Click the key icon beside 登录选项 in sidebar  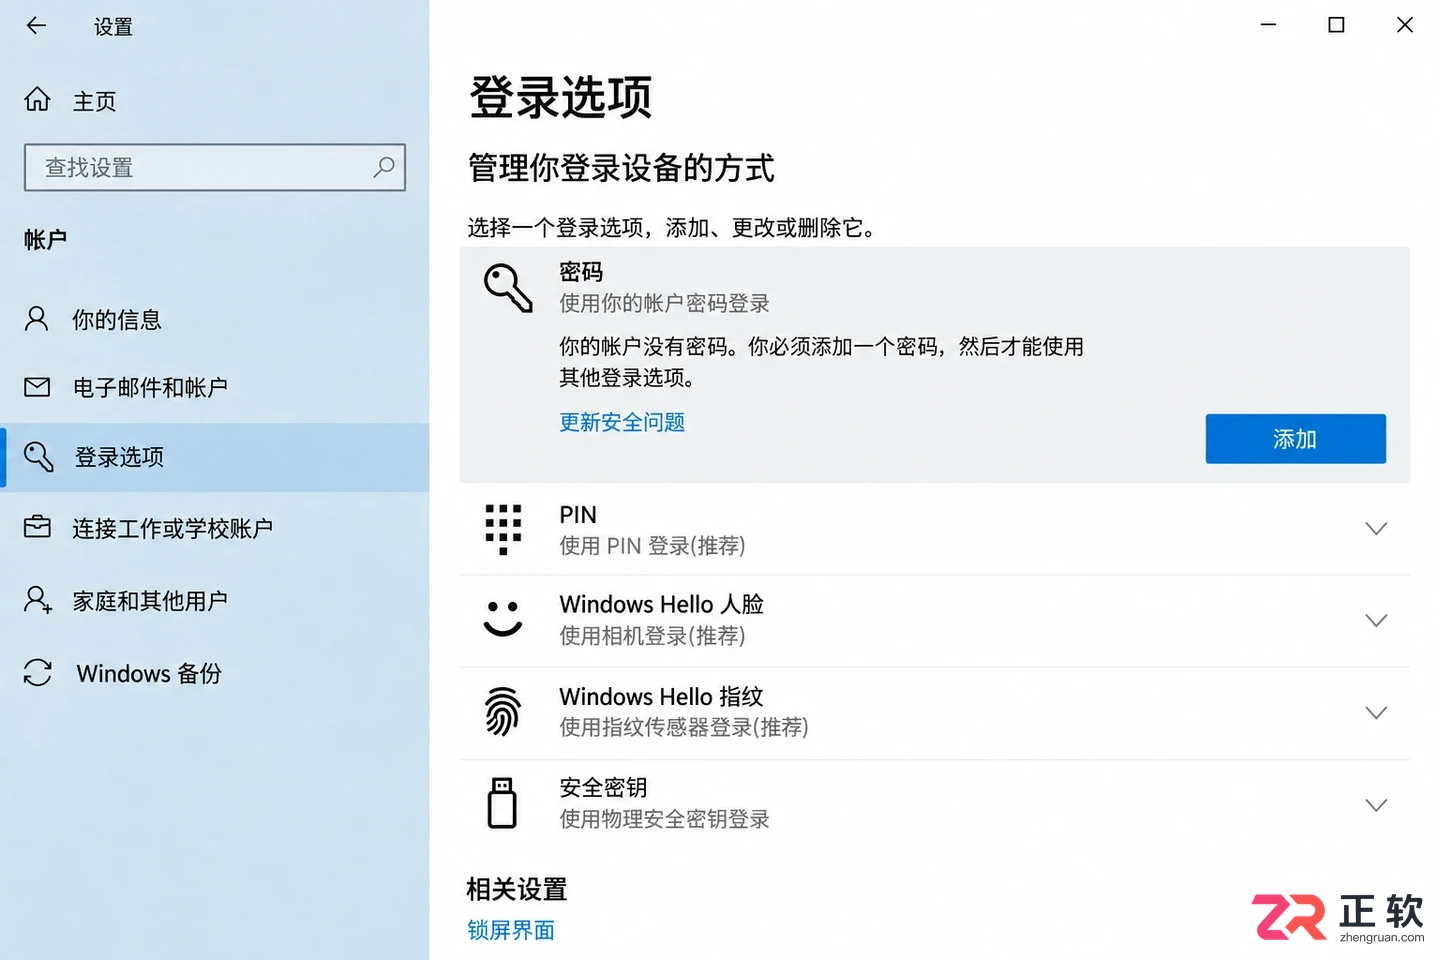tap(38, 456)
